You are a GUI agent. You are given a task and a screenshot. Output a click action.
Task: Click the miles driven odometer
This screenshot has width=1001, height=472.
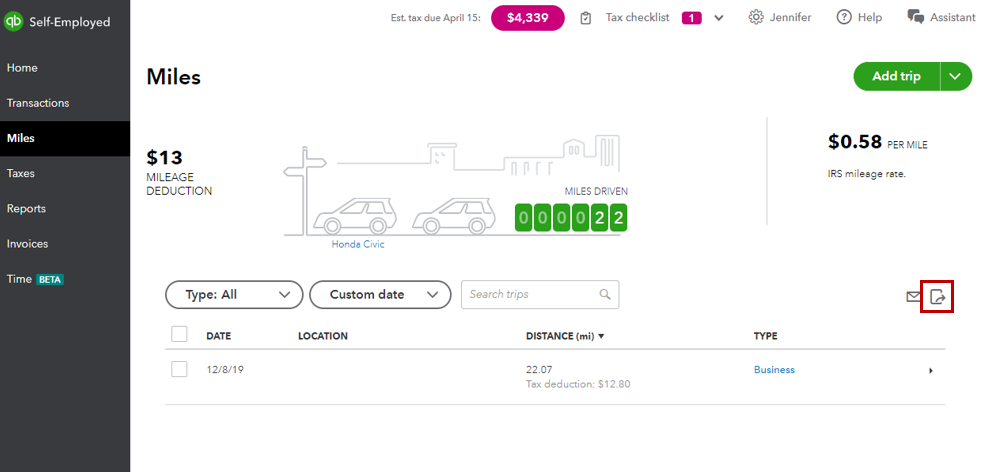click(571, 218)
